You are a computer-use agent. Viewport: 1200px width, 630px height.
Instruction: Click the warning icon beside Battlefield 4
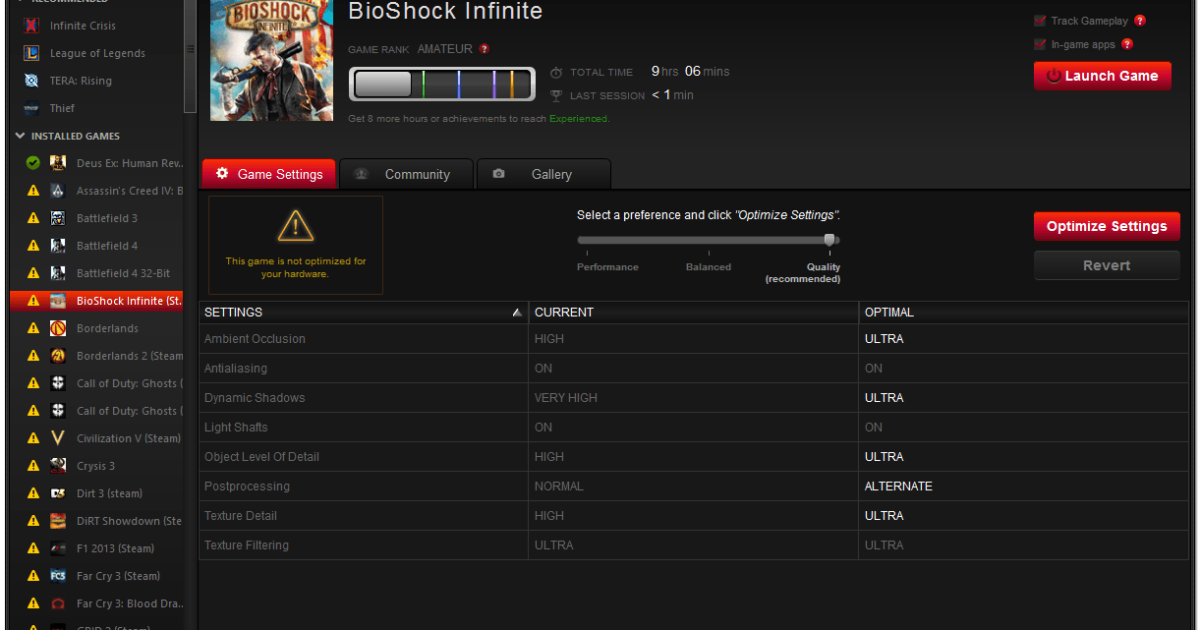click(33, 245)
